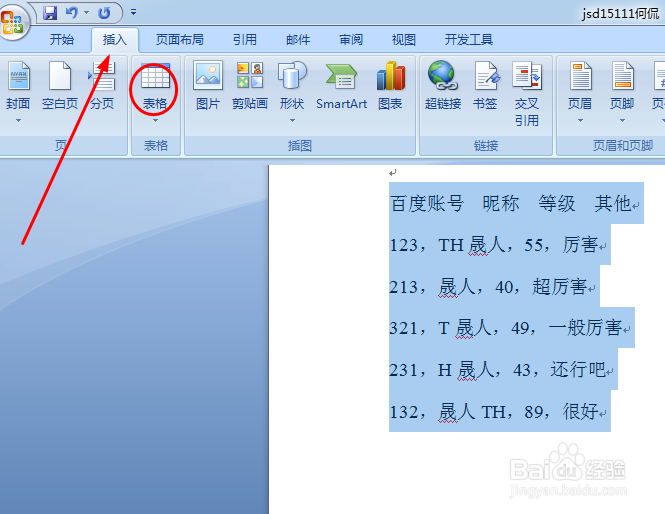Insert a hyperlink with 超链接

tap(443, 86)
